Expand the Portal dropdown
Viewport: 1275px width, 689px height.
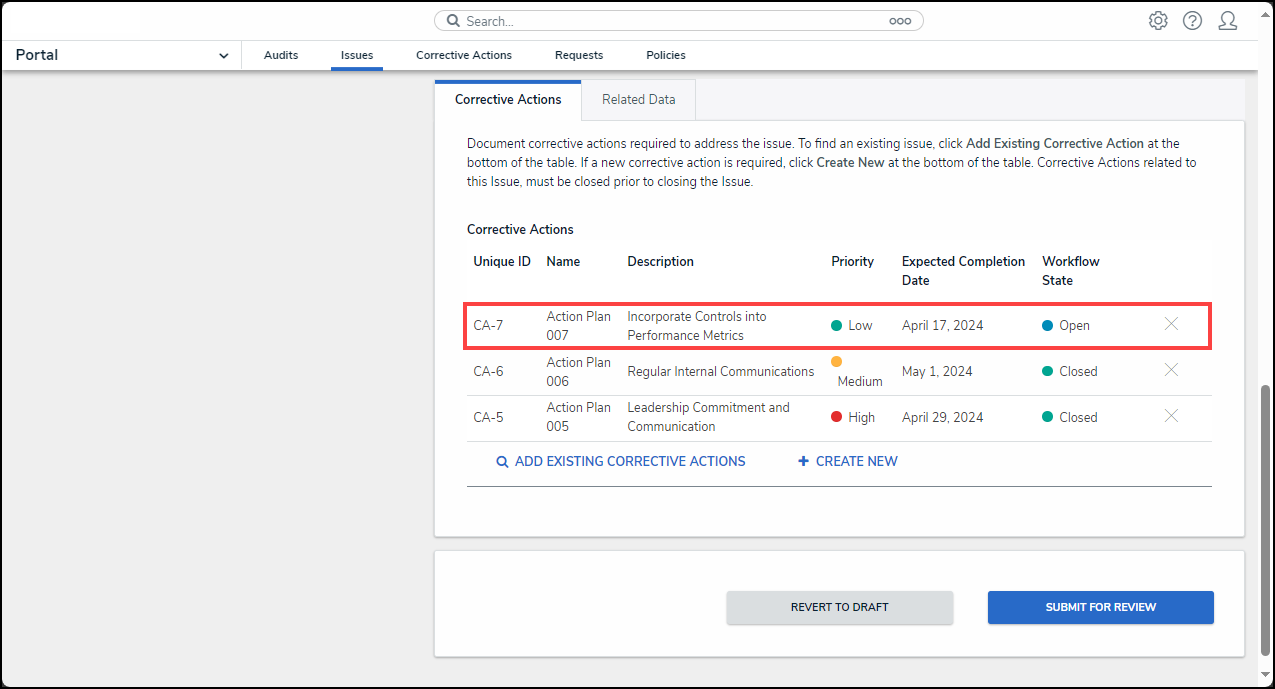[223, 56]
